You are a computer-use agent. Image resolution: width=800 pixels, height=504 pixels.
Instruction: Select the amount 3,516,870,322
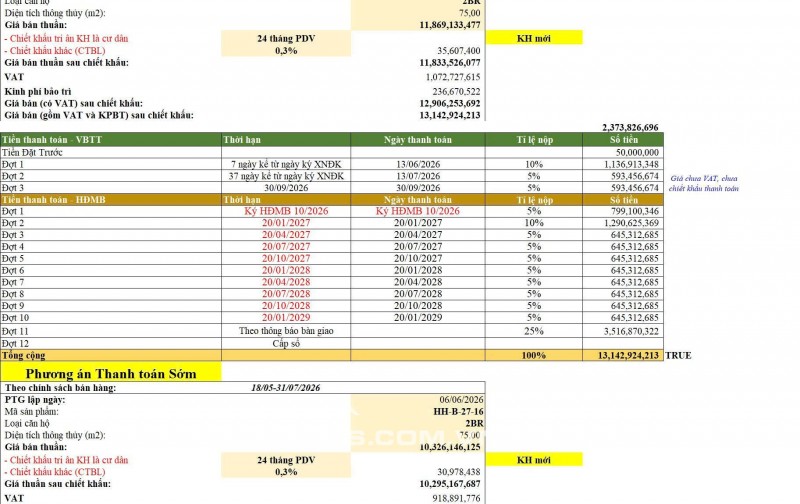(631, 331)
